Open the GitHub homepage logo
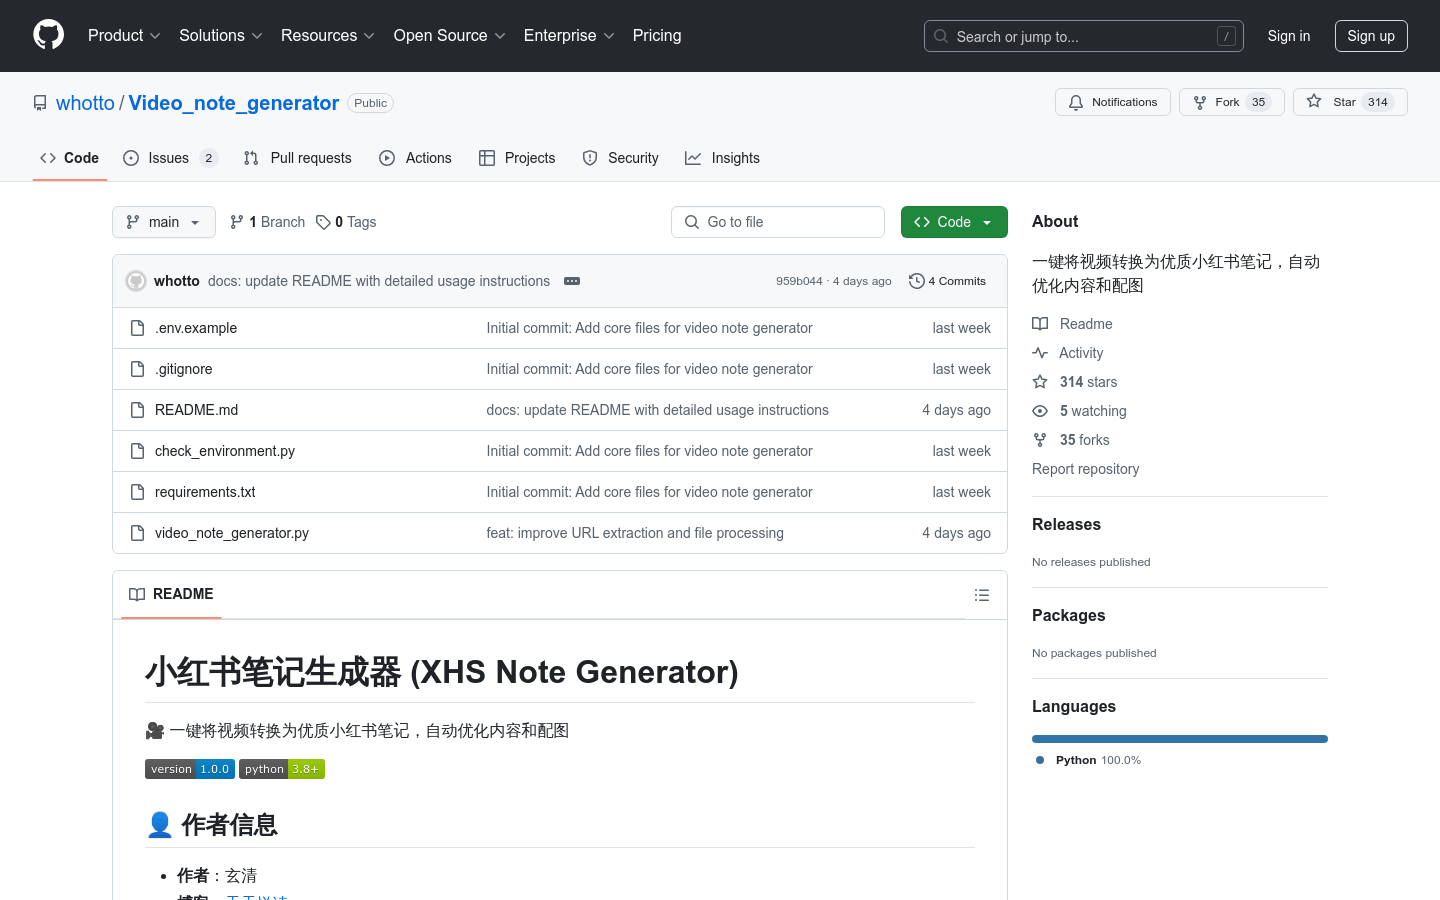 point(49,35)
